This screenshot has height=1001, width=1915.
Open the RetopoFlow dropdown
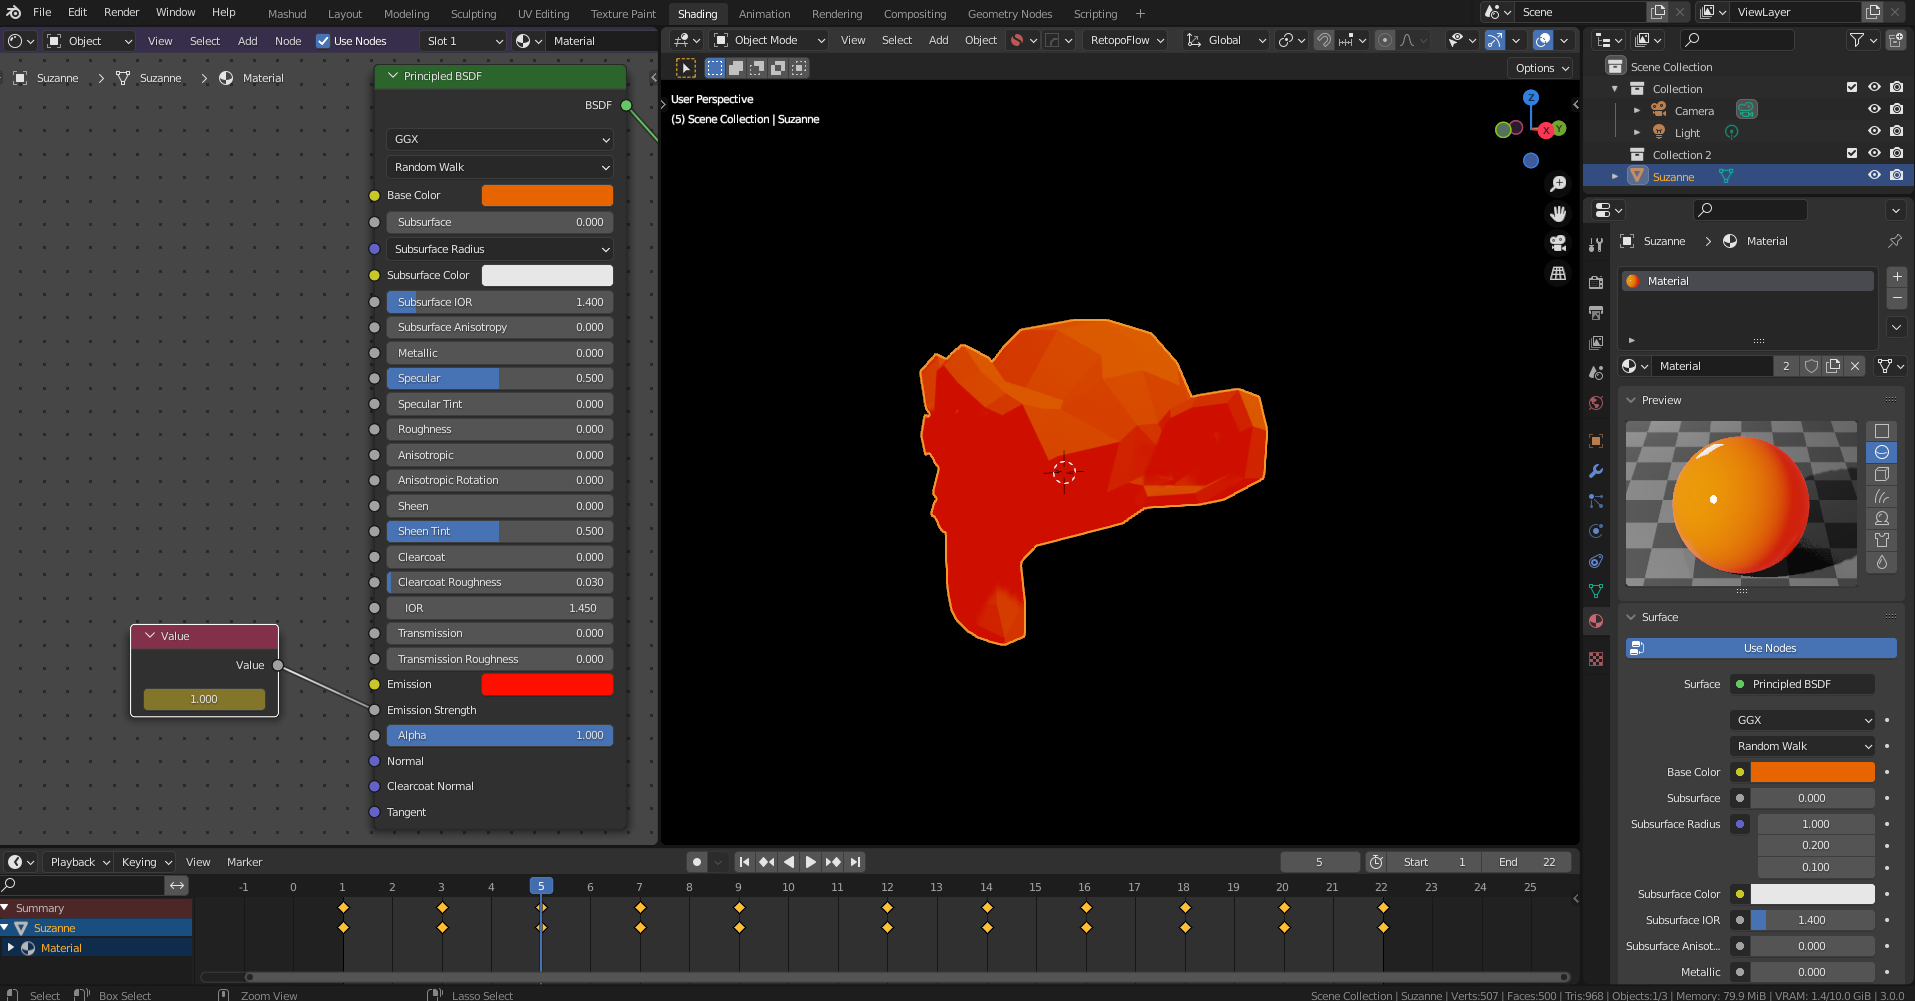1127,41
